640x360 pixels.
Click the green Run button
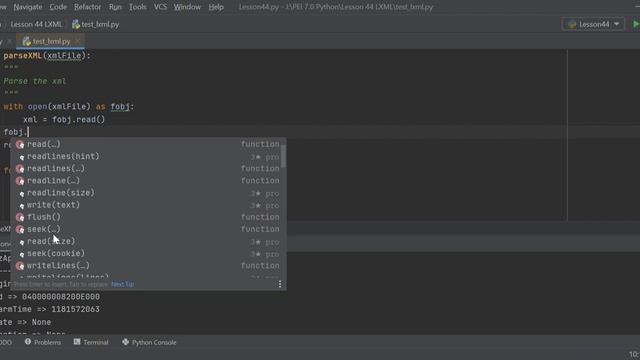[636, 24]
